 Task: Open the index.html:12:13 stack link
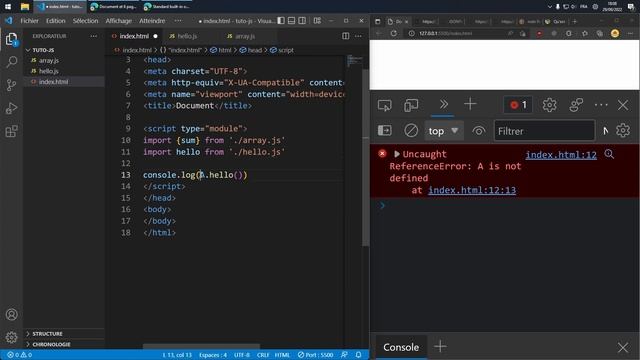(472, 190)
